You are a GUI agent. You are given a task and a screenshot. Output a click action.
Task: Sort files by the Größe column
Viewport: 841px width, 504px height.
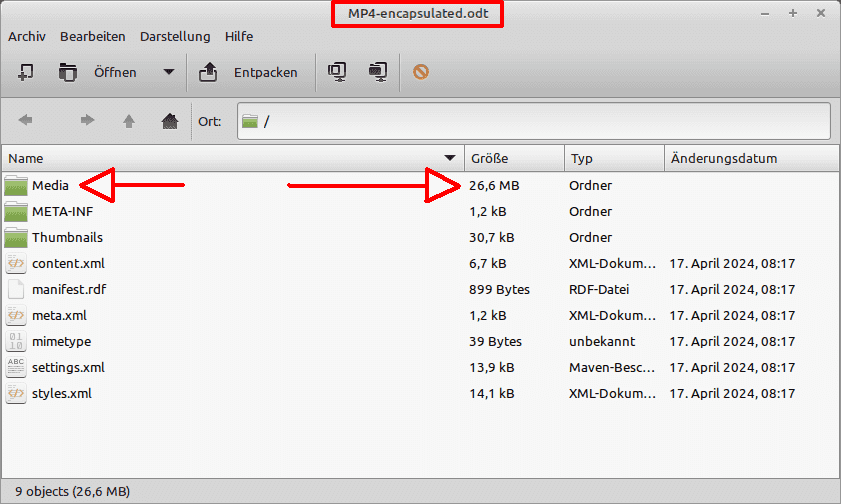[513, 158]
